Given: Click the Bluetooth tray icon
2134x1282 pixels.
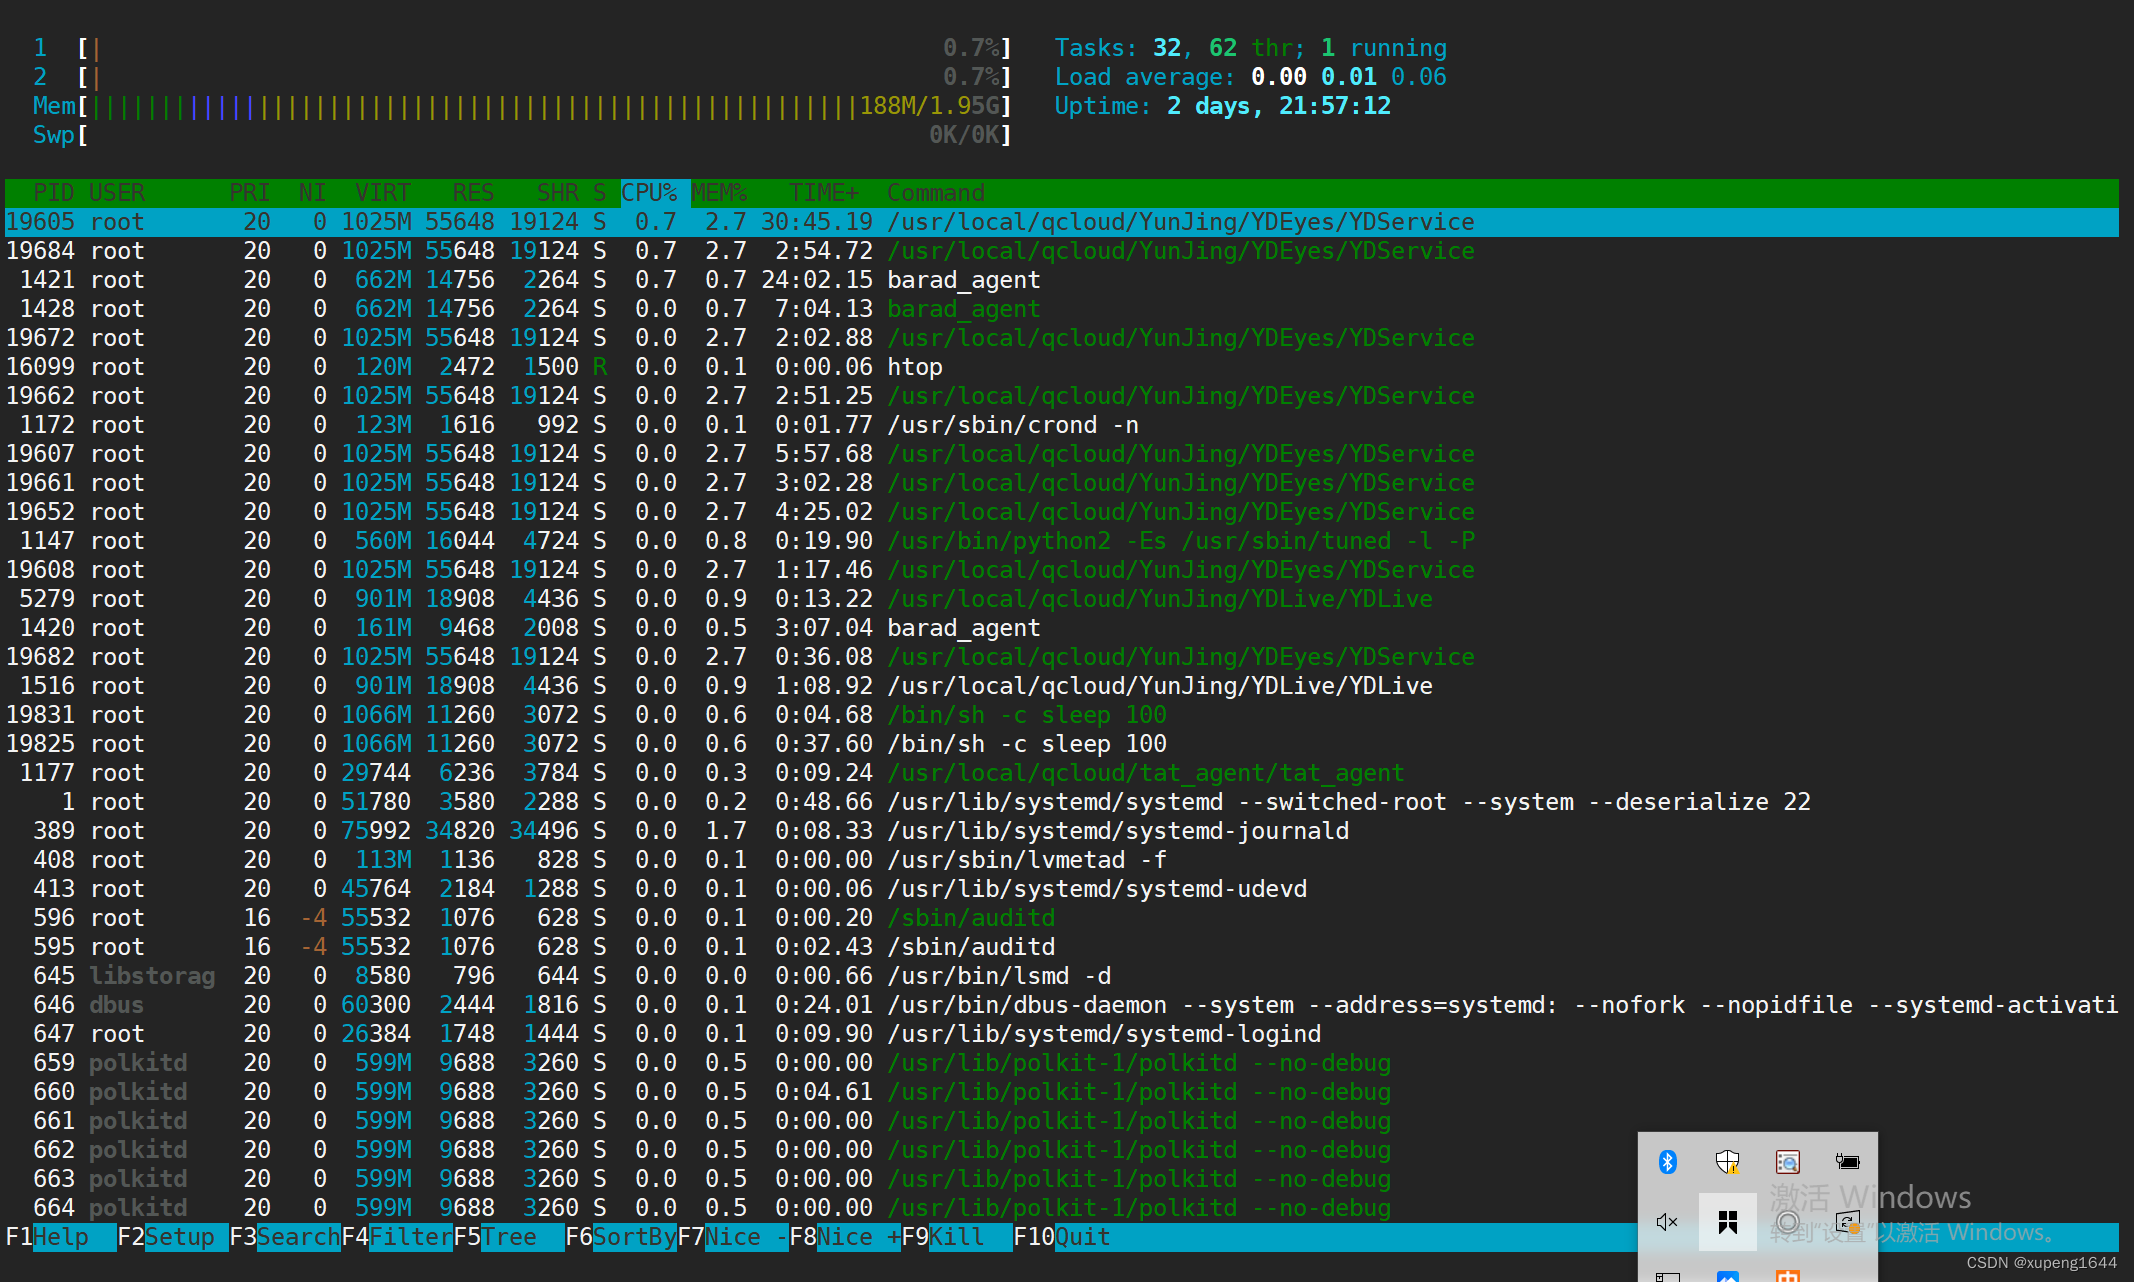Looking at the screenshot, I should point(1667,1161).
